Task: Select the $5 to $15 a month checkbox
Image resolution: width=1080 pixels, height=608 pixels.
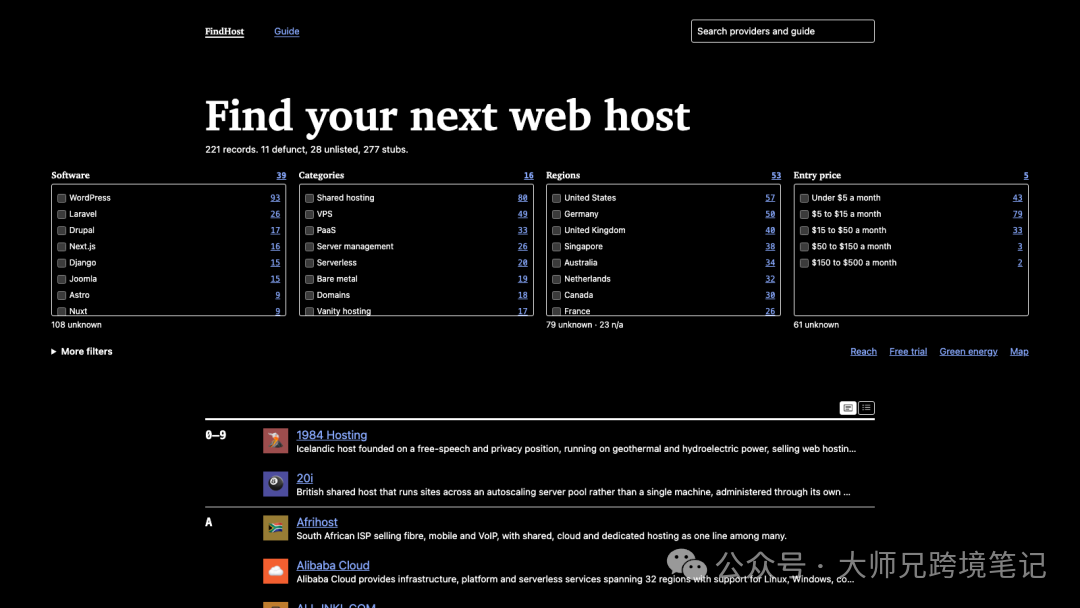Action: click(804, 215)
